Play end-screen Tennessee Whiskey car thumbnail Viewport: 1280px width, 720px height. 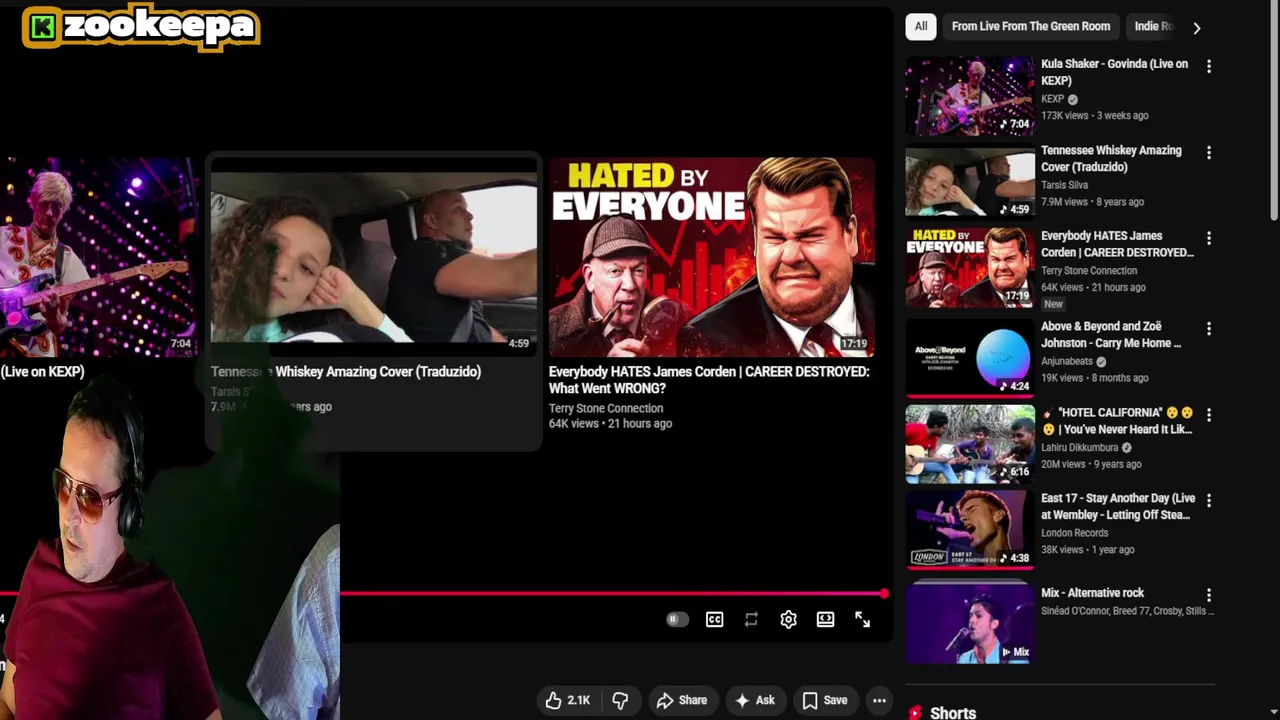pos(374,256)
